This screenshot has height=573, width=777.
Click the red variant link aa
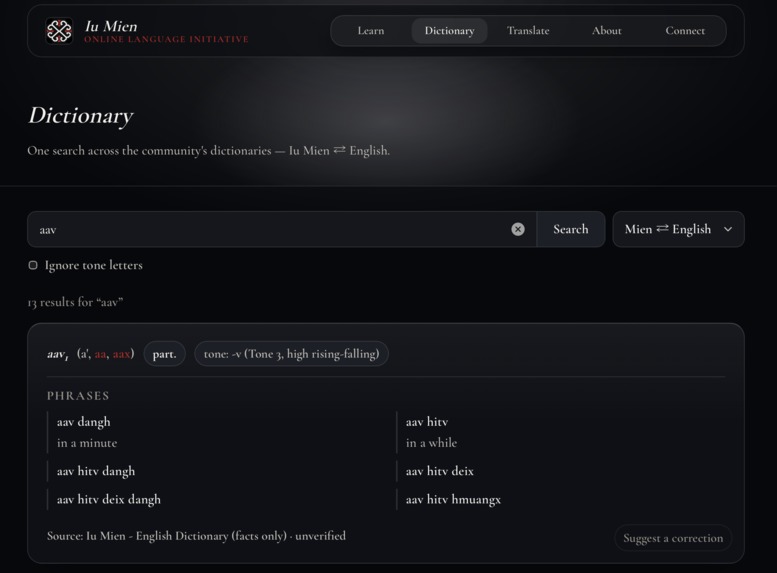[101, 354]
